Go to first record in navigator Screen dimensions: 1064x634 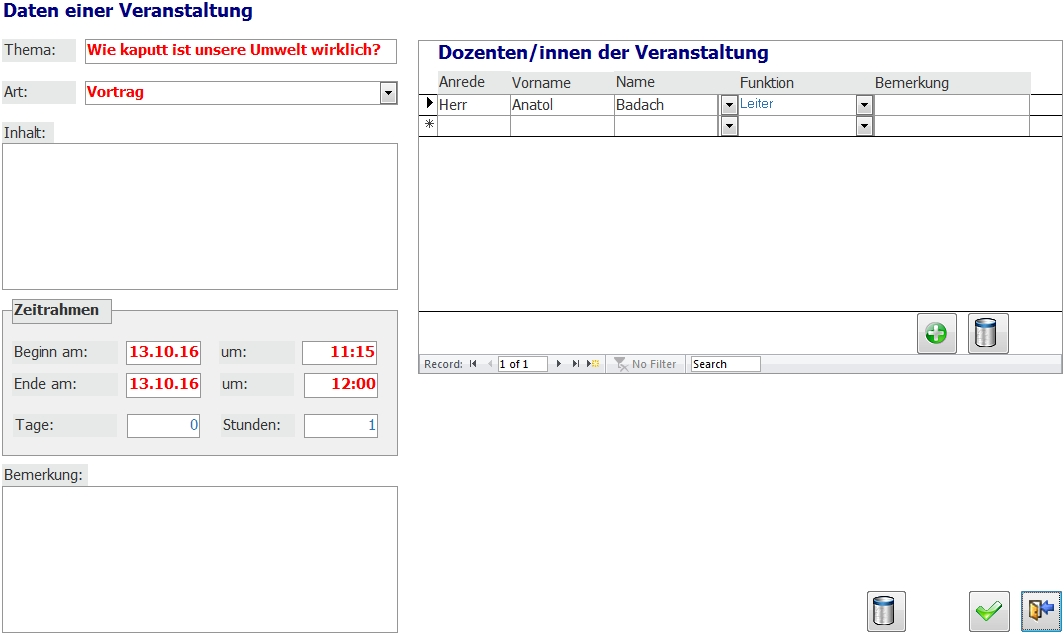(x=473, y=365)
